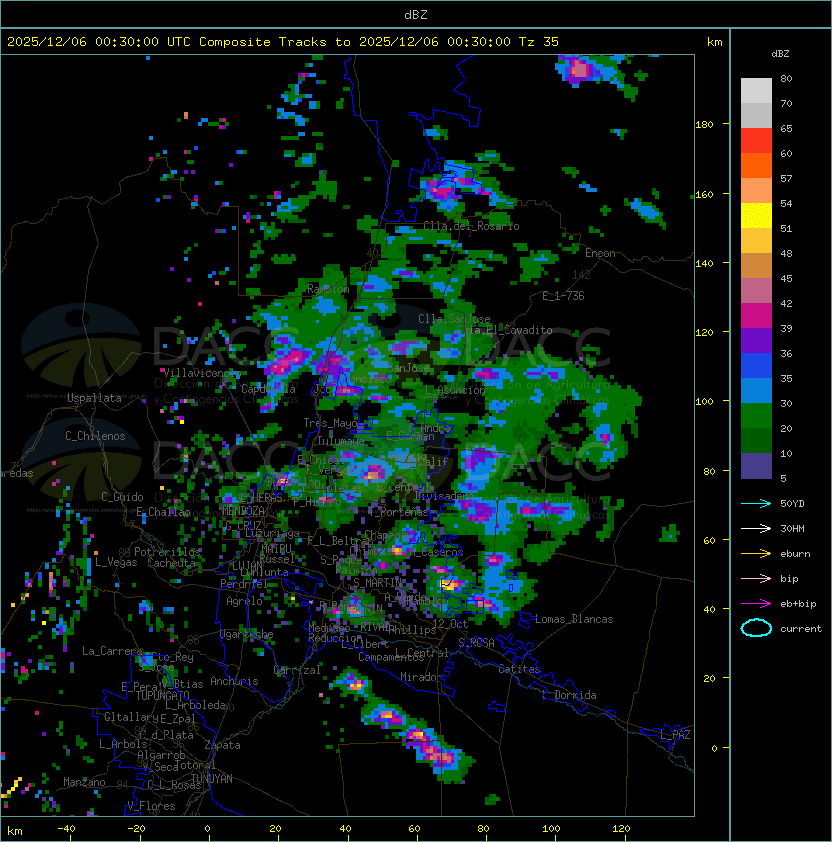832x842 pixels.
Task: Click the 'dBZ' heading above color scale
Action: 780,54
